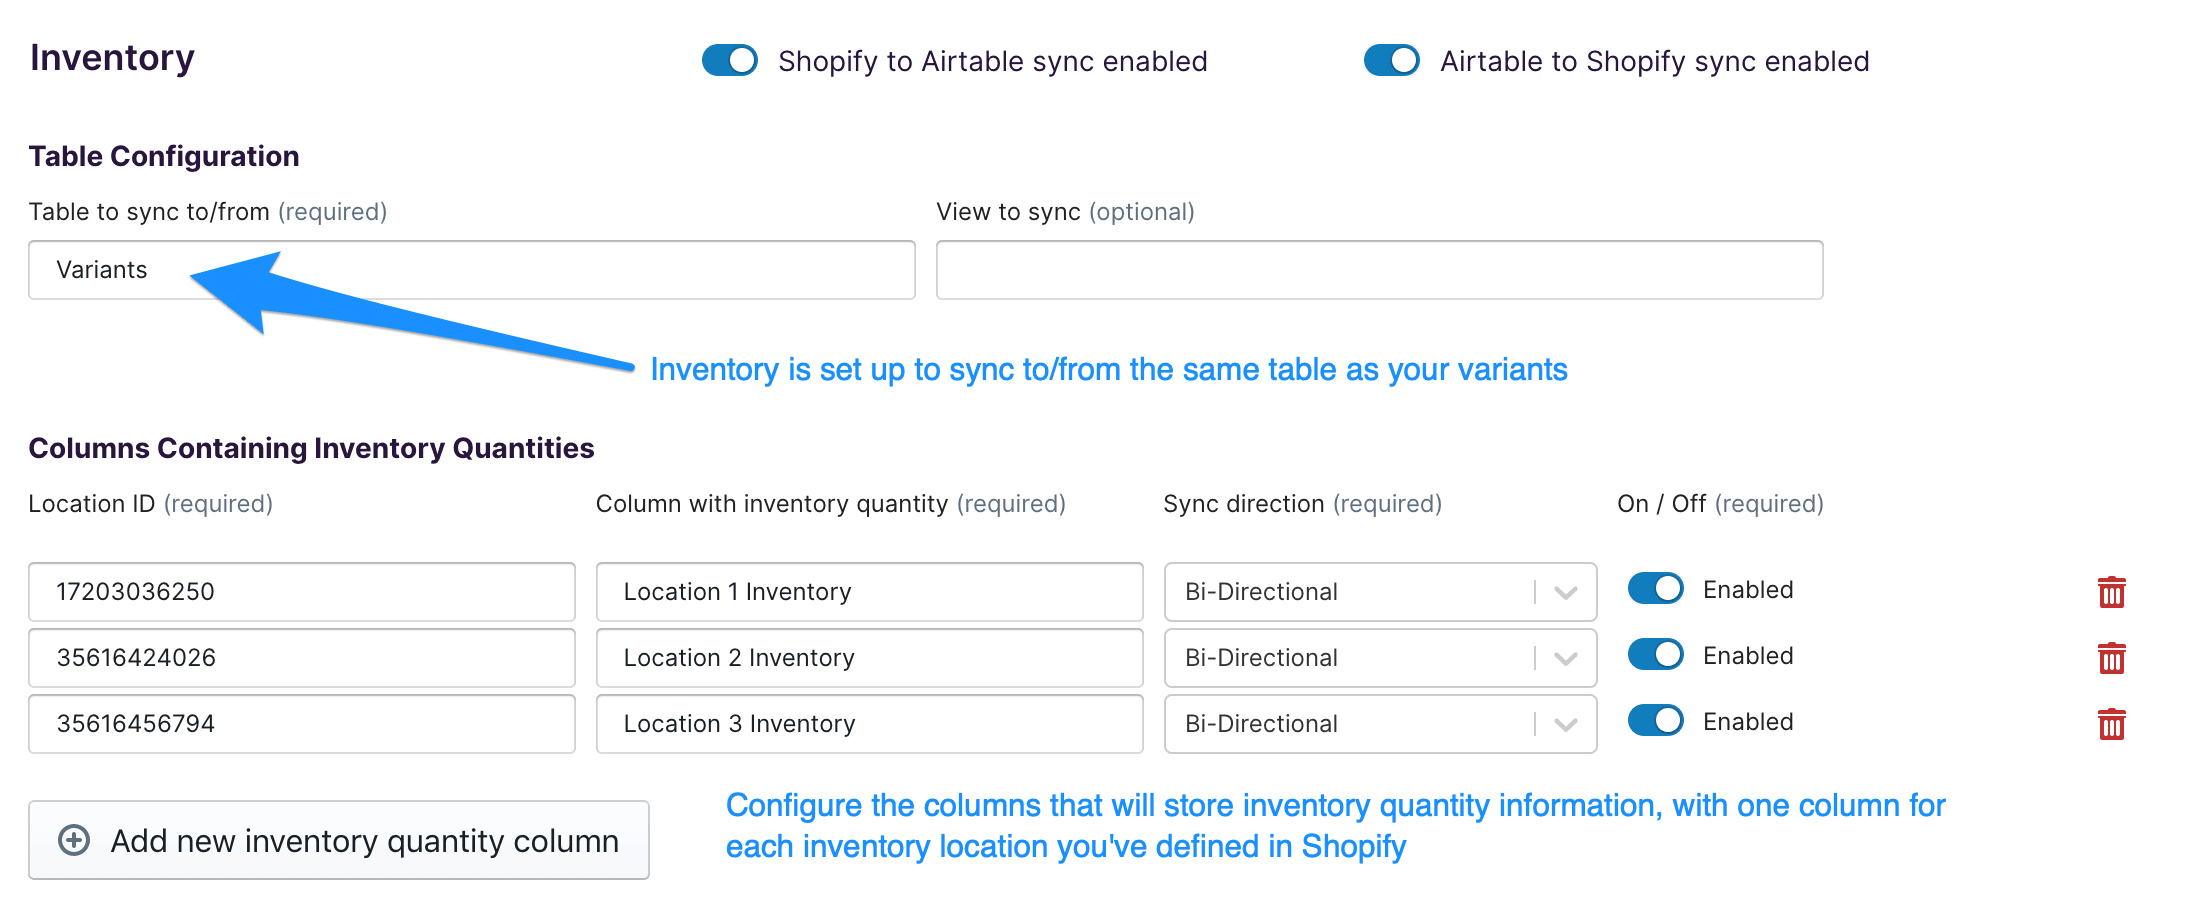Click the plus icon for new inventory column
Screen dimensions: 2188x916
[74, 840]
